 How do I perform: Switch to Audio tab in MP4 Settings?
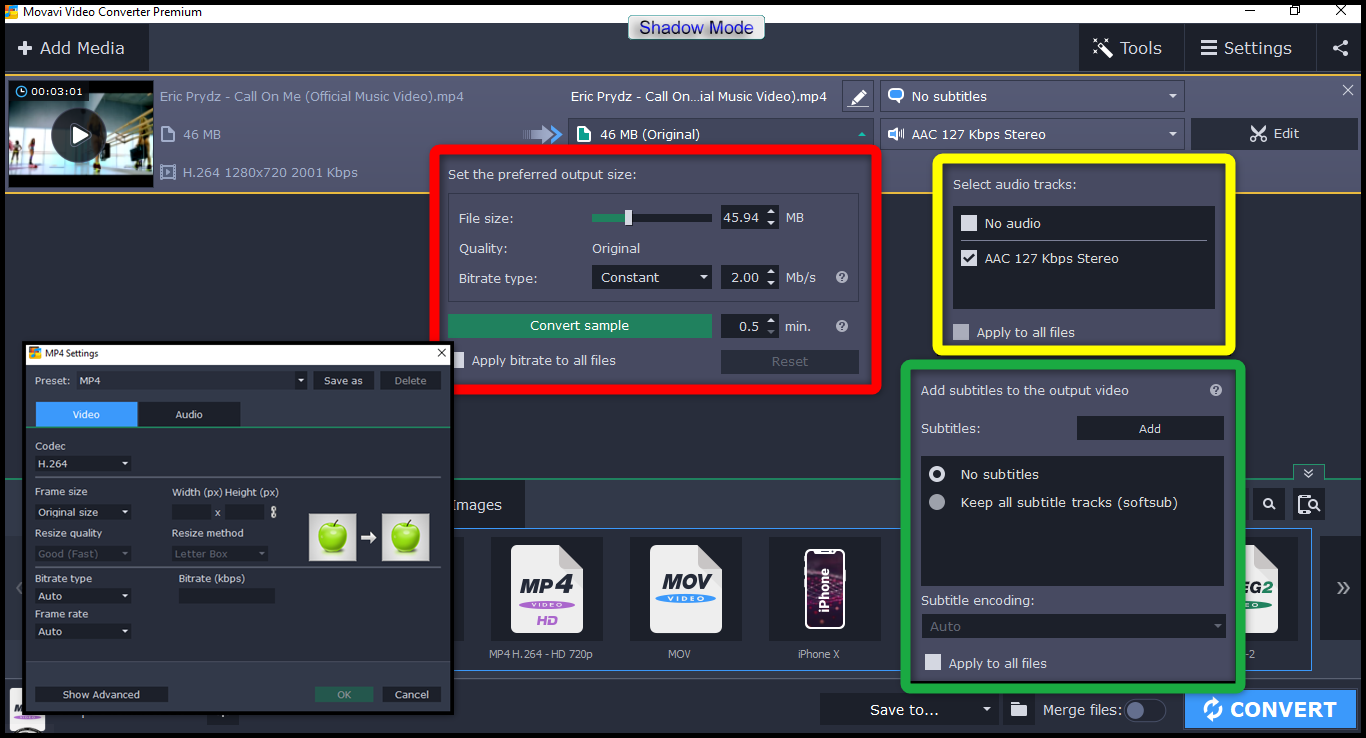tap(189, 414)
